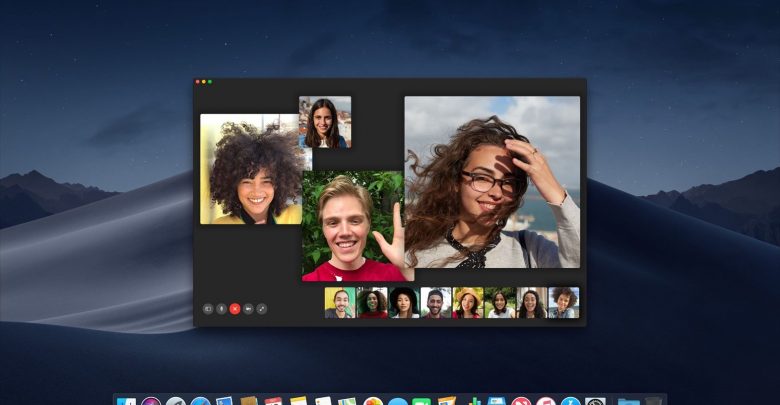
Task: Minimize the FaceTime window with yellow button
Action: tap(203, 82)
